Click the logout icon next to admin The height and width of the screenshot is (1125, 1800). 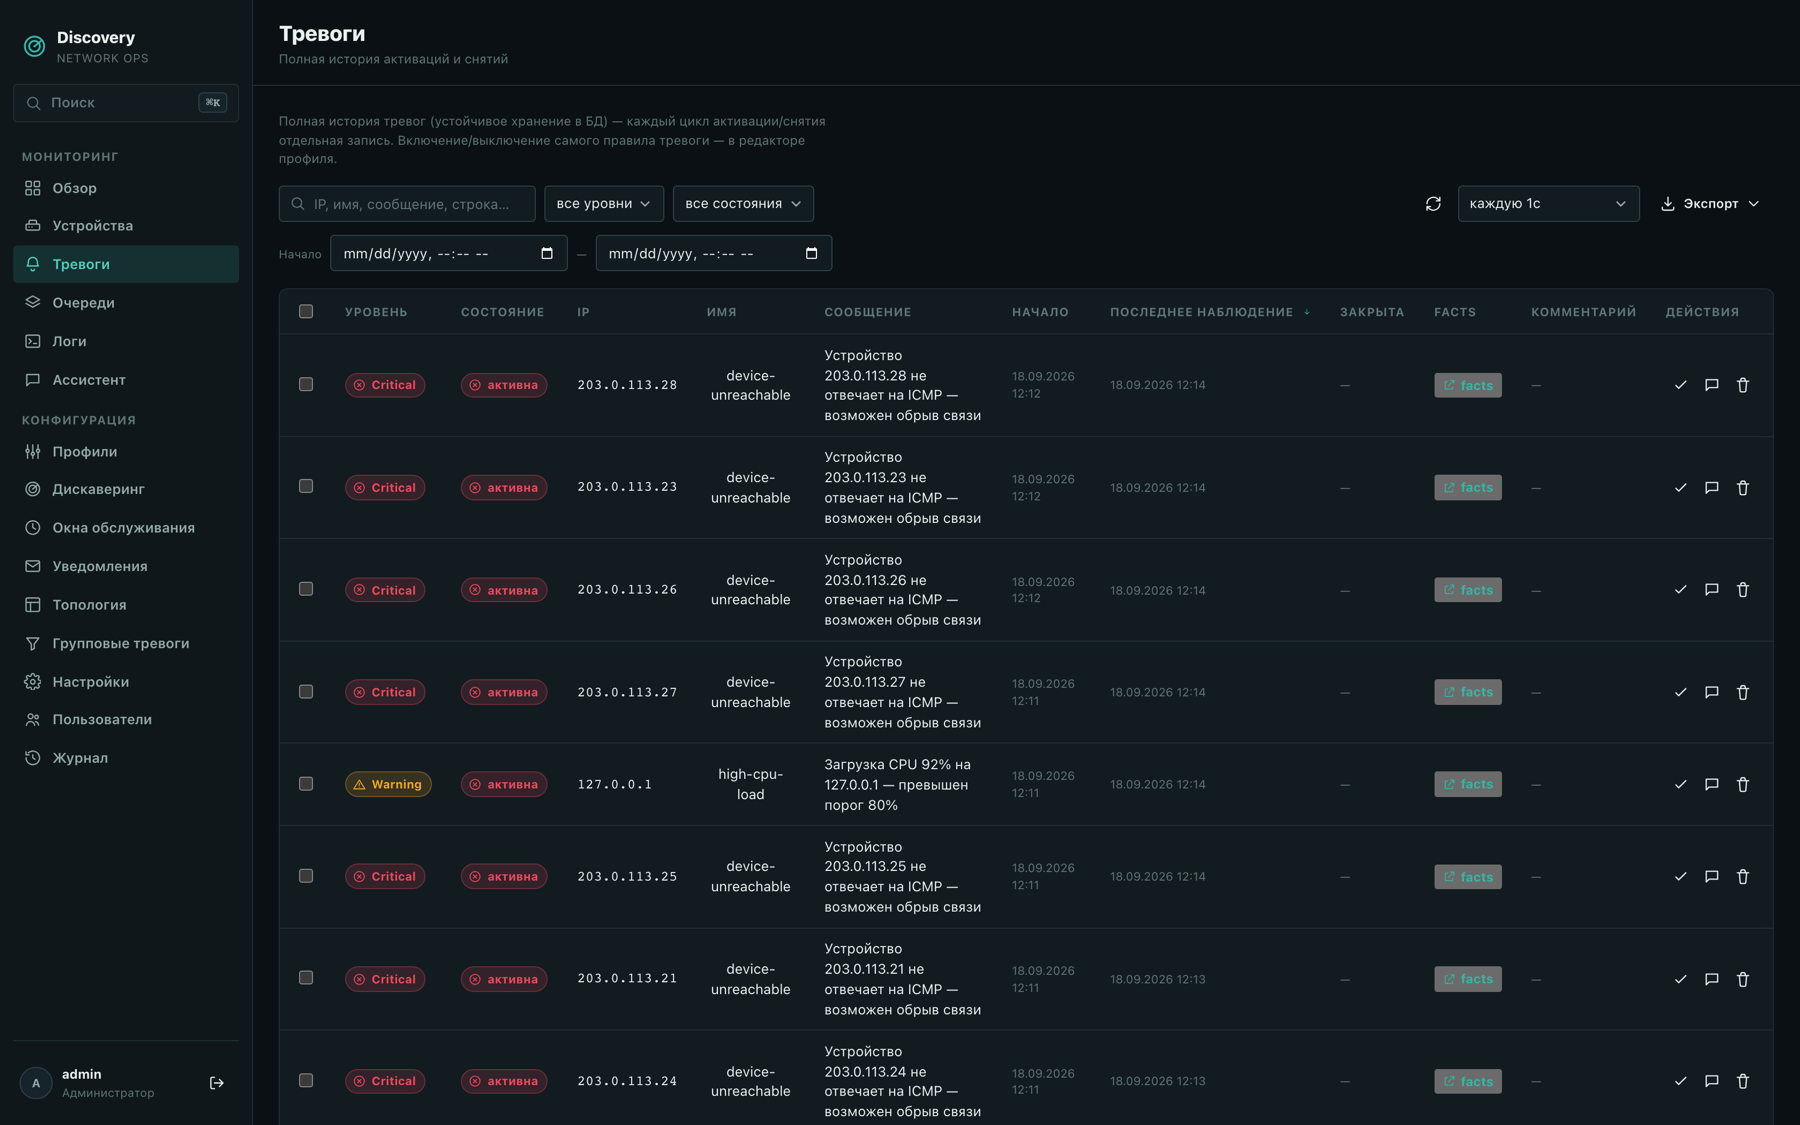click(217, 1083)
